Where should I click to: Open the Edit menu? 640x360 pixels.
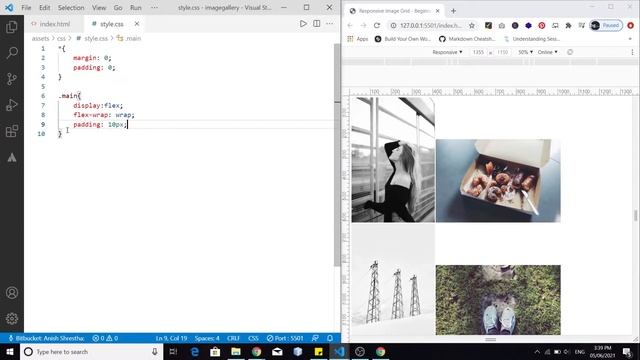(44, 8)
